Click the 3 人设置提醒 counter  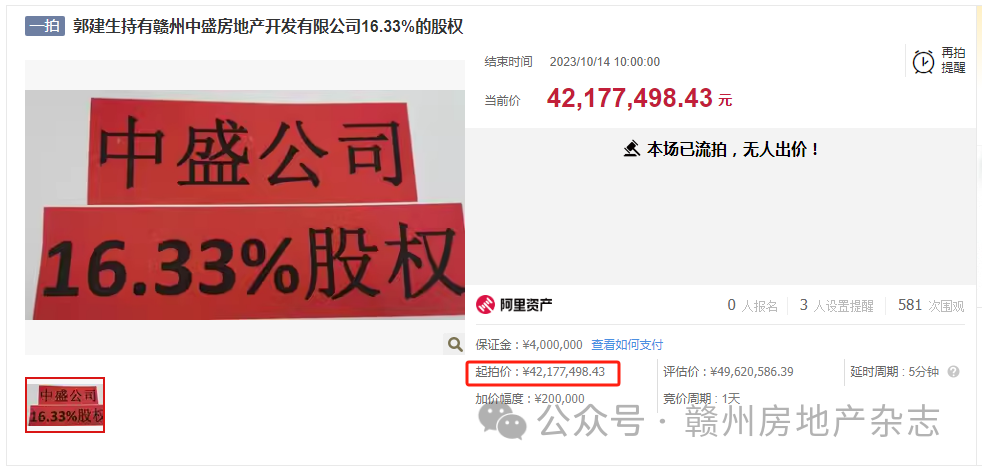point(837,306)
